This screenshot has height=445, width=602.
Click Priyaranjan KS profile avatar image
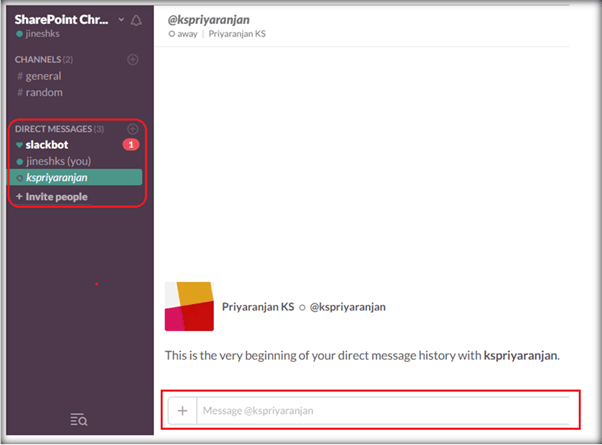tap(189, 306)
